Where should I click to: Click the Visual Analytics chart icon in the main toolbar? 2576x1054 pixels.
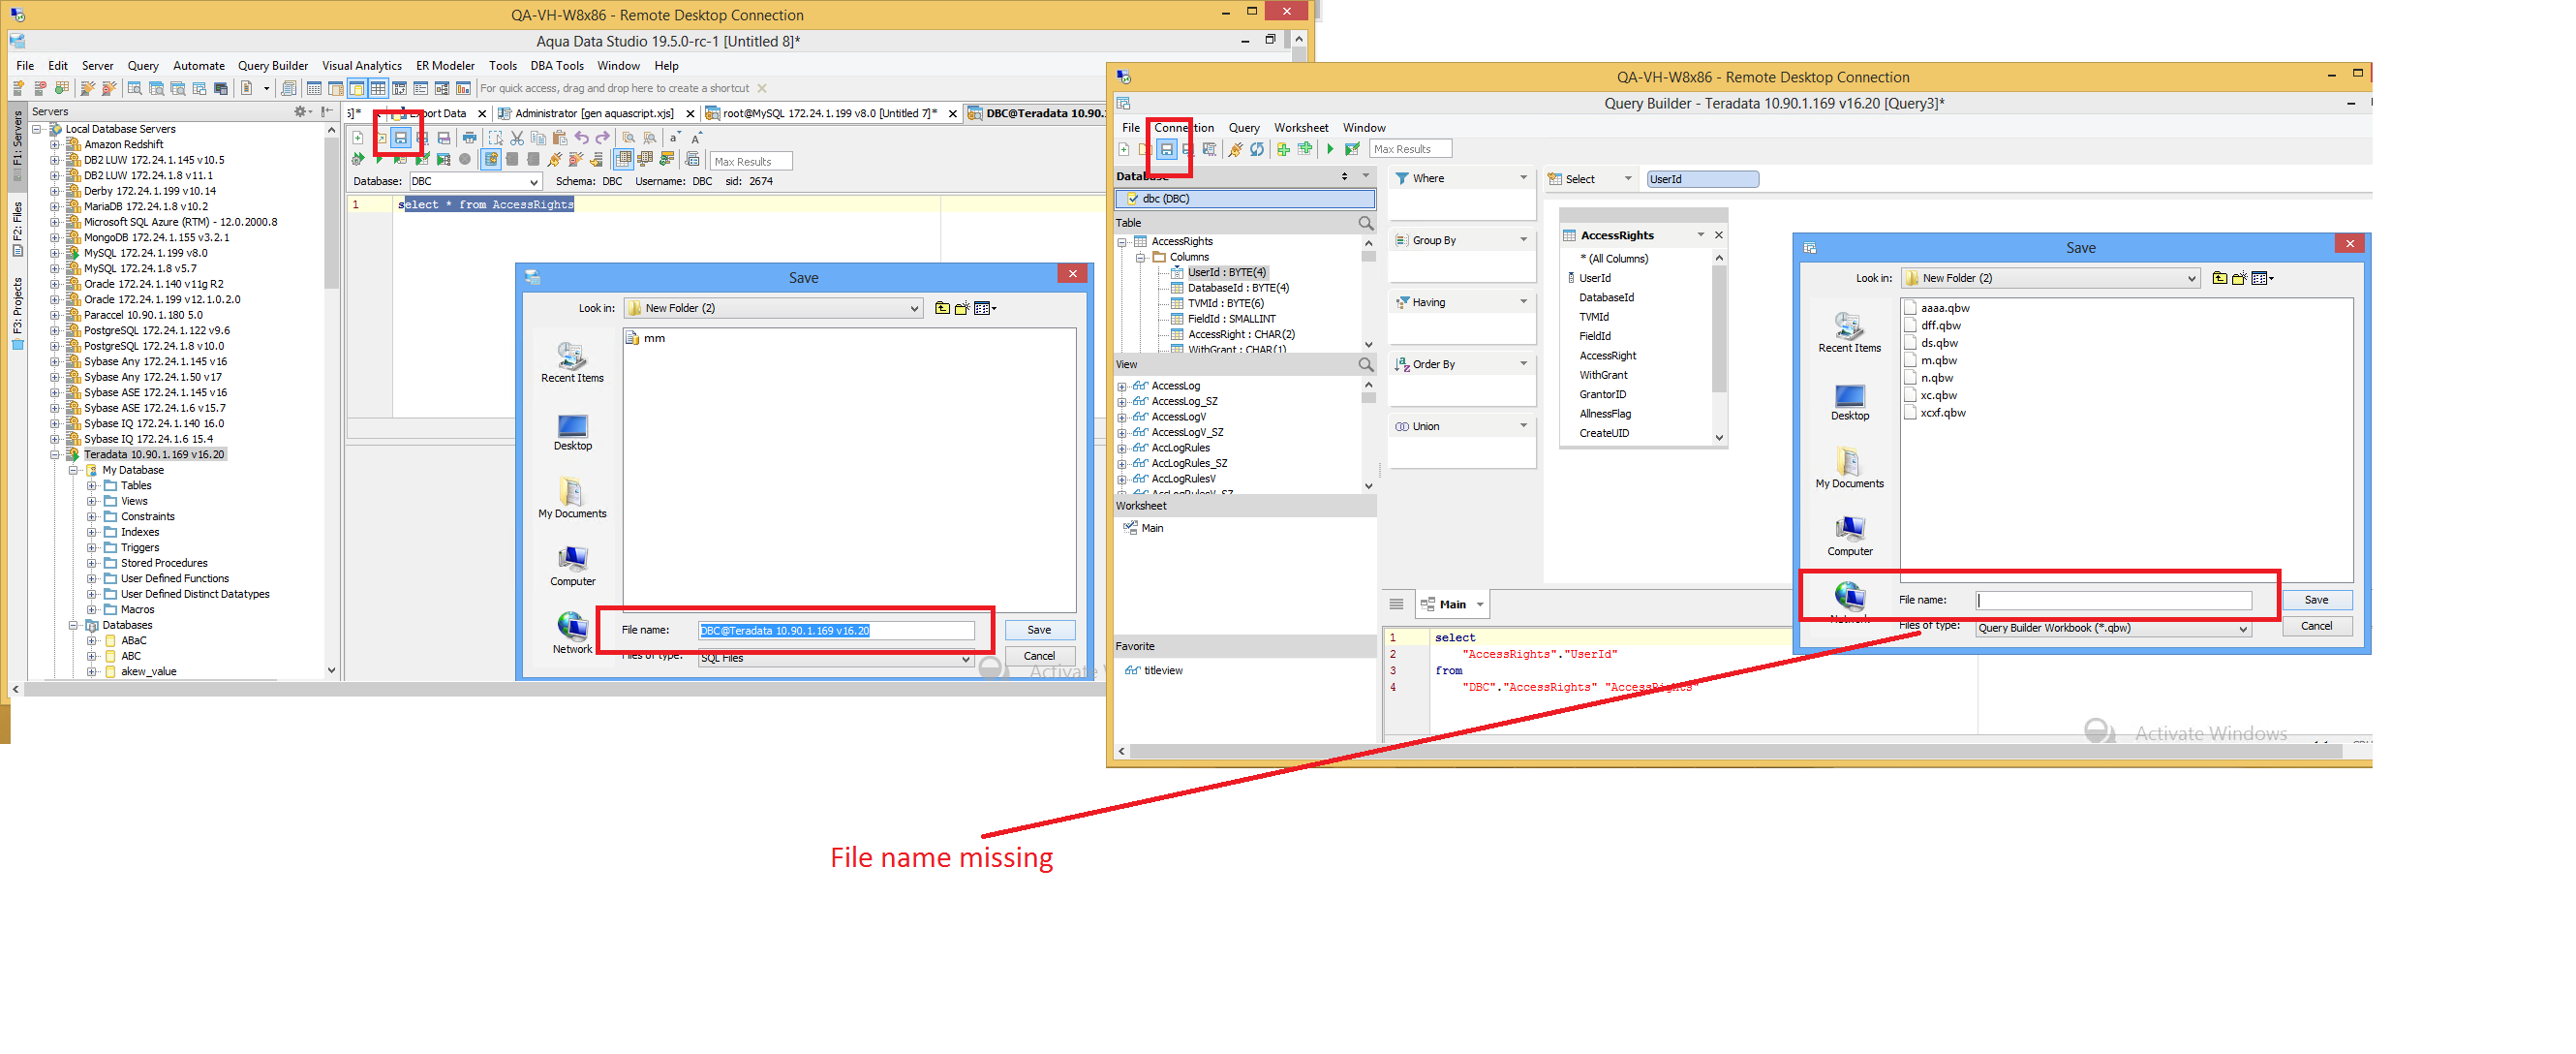(x=463, y=88)
